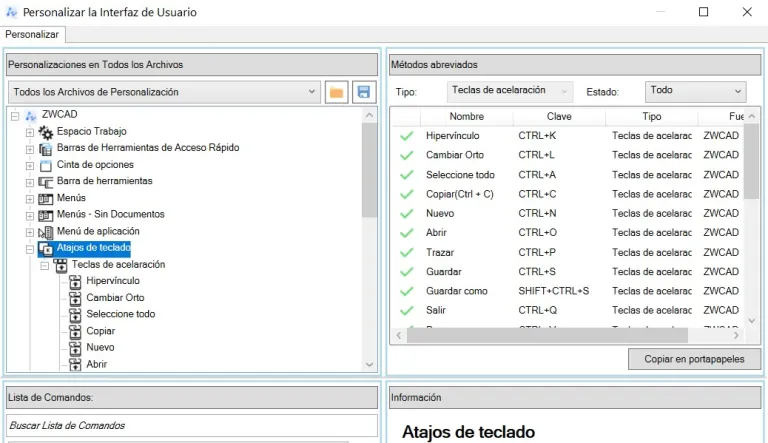
Task: Expand Barras de Herramientas de Acceso Rápido node
Action: 30,149
